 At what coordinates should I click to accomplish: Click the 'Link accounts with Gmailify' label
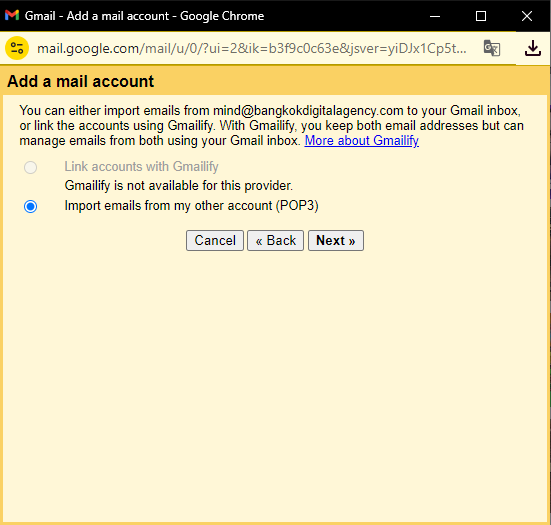[141, 167]
